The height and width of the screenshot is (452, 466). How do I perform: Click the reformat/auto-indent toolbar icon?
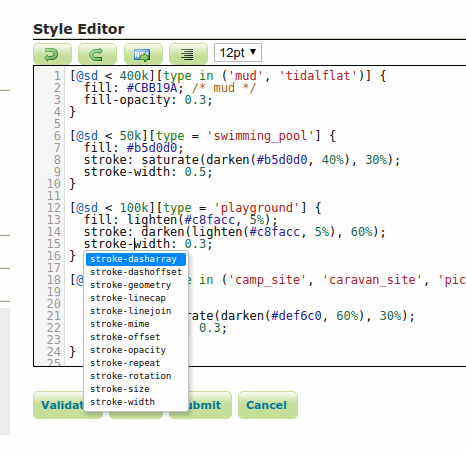click(x=188, y=54)
